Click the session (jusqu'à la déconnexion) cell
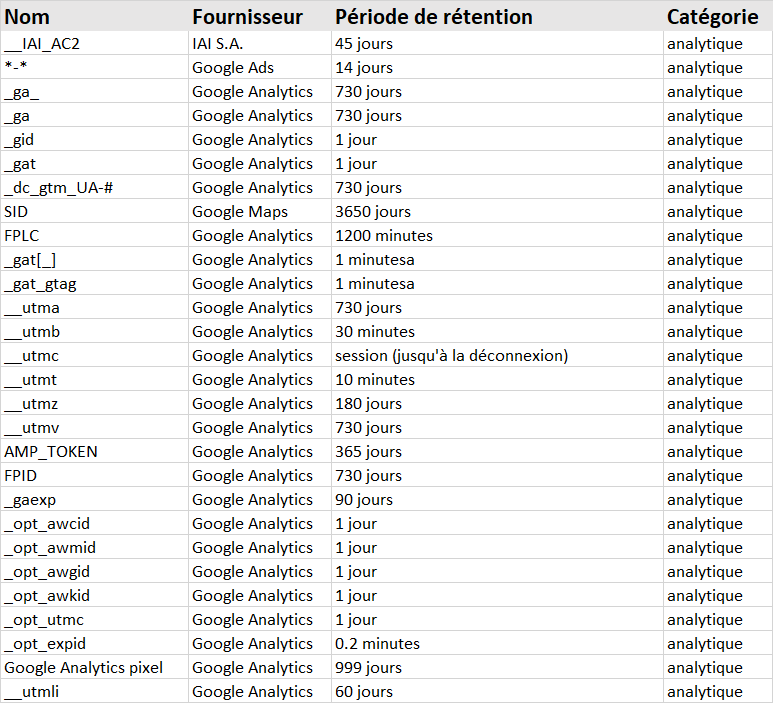Screen dimensions: 773x703 coord(451,356)
